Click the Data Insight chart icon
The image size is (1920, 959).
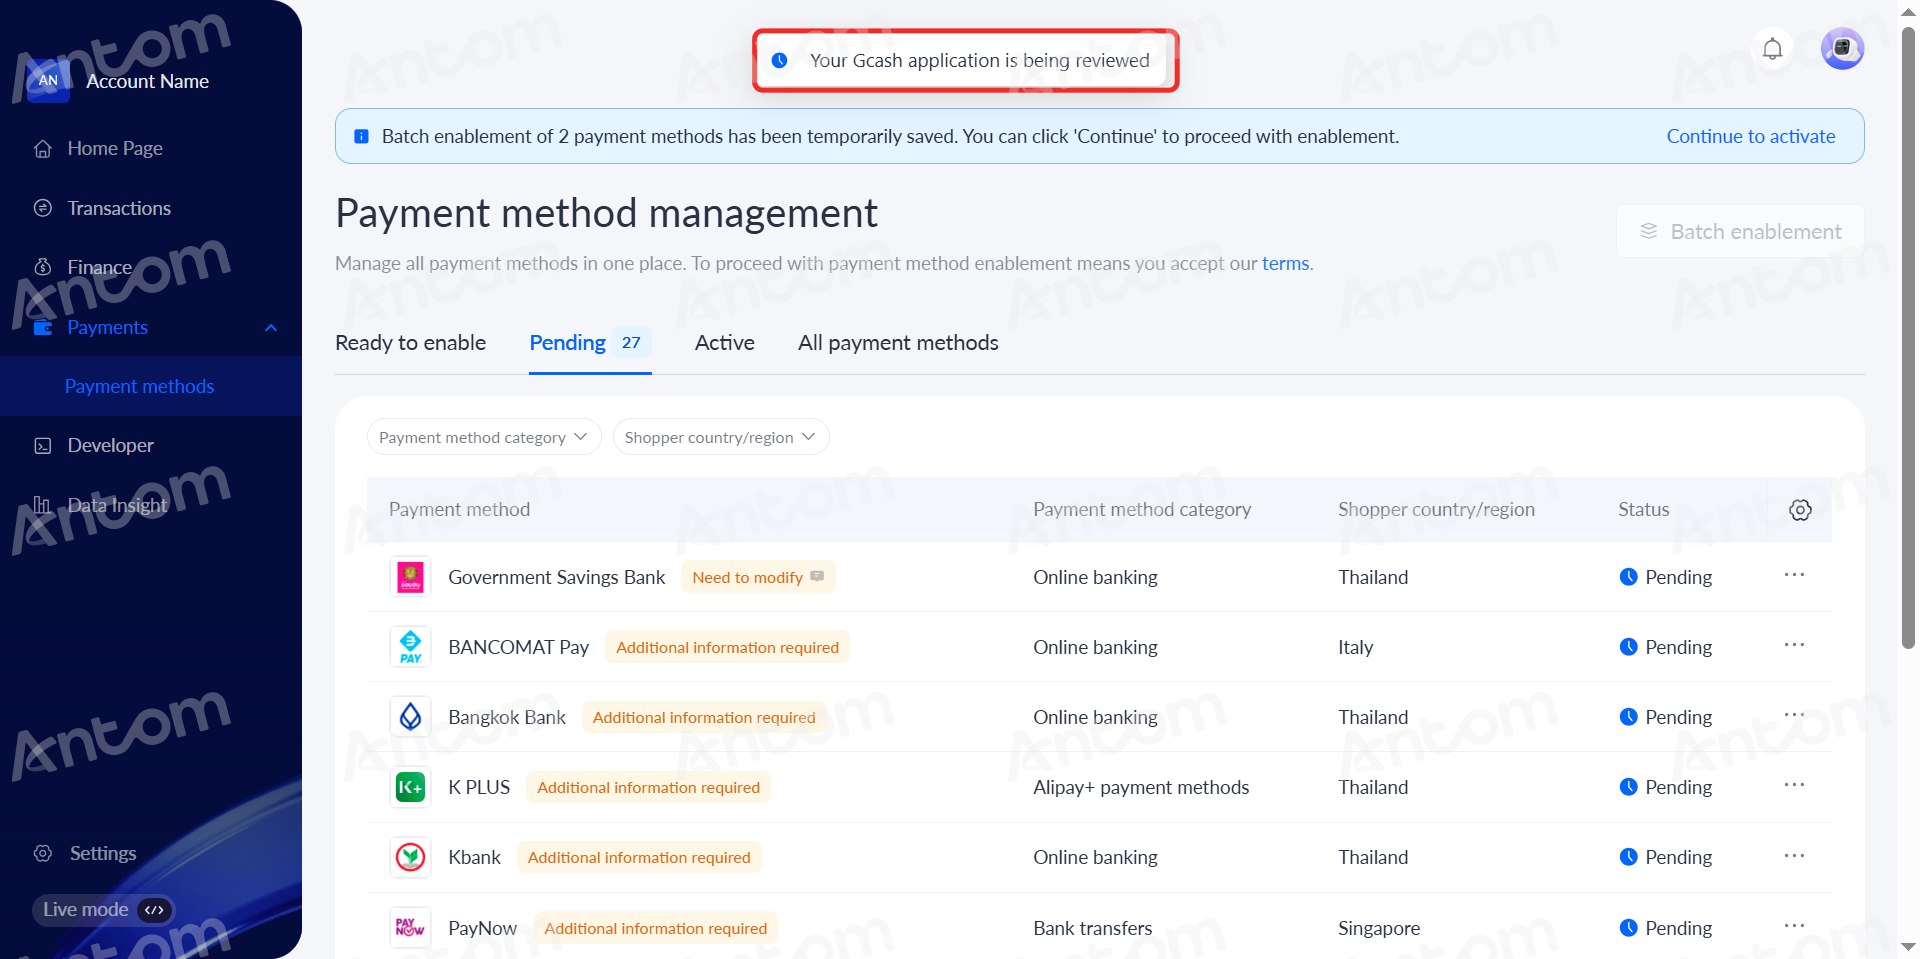(x=43, y=505)
